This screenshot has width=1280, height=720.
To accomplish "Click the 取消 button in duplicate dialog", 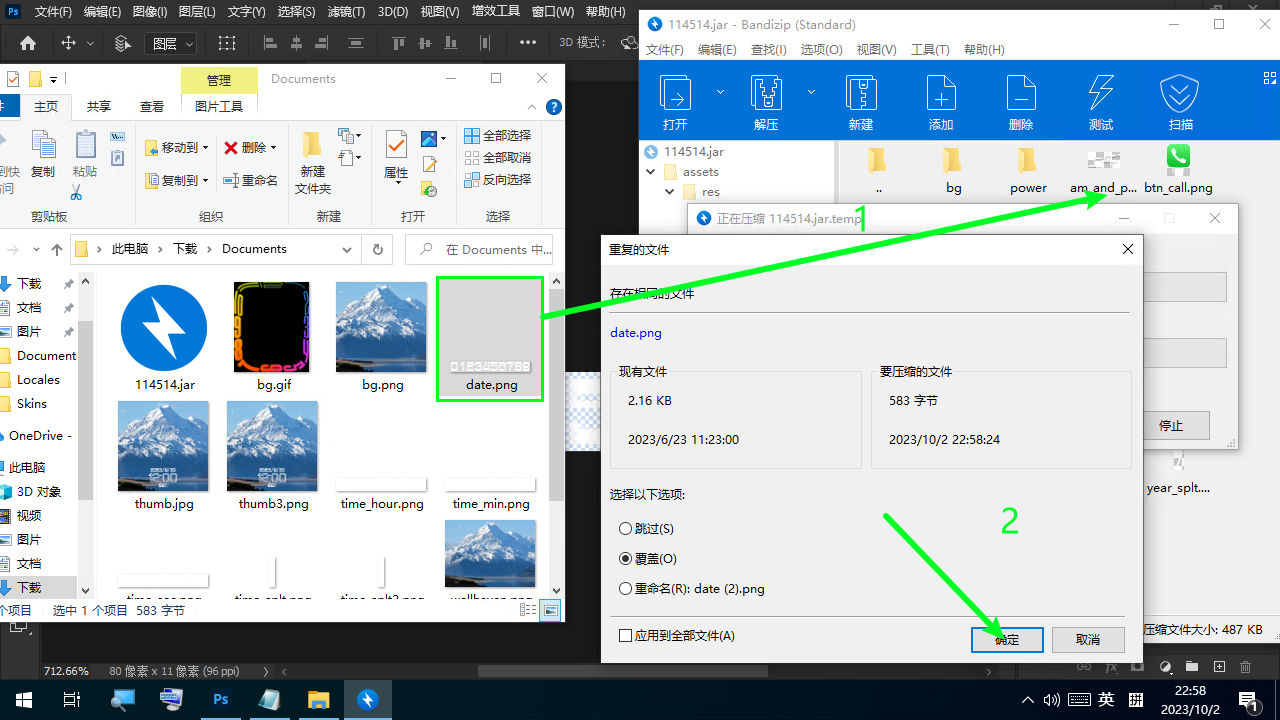I will (x=1087, y=640).
